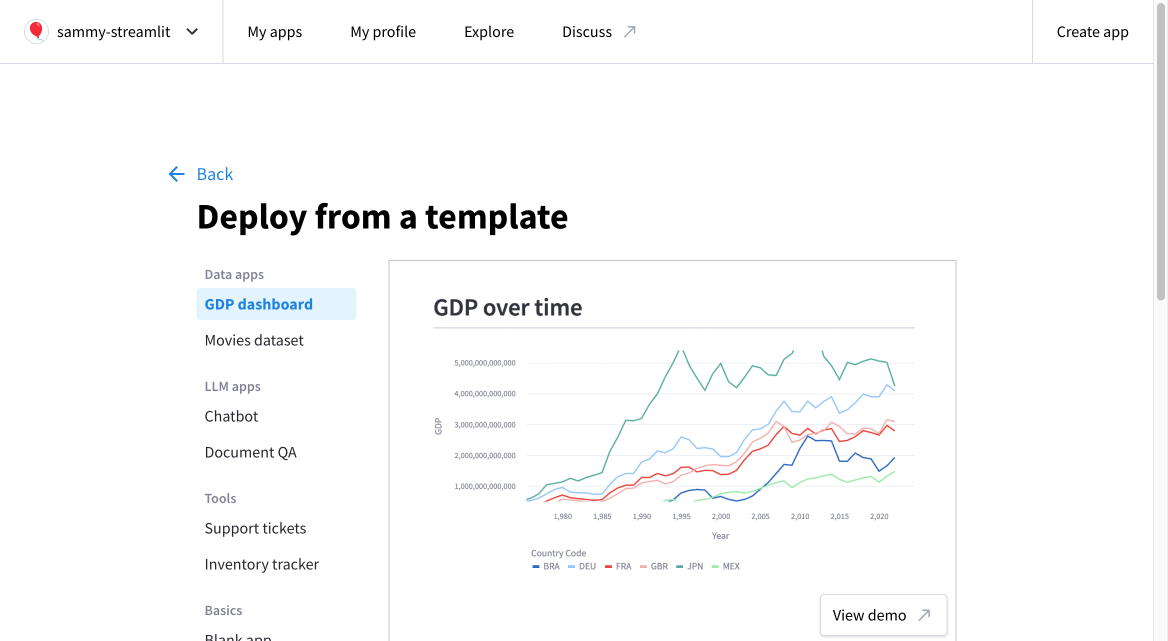
Task: Choose the Chatbot template under LLM apps
Action: (231, 416)
